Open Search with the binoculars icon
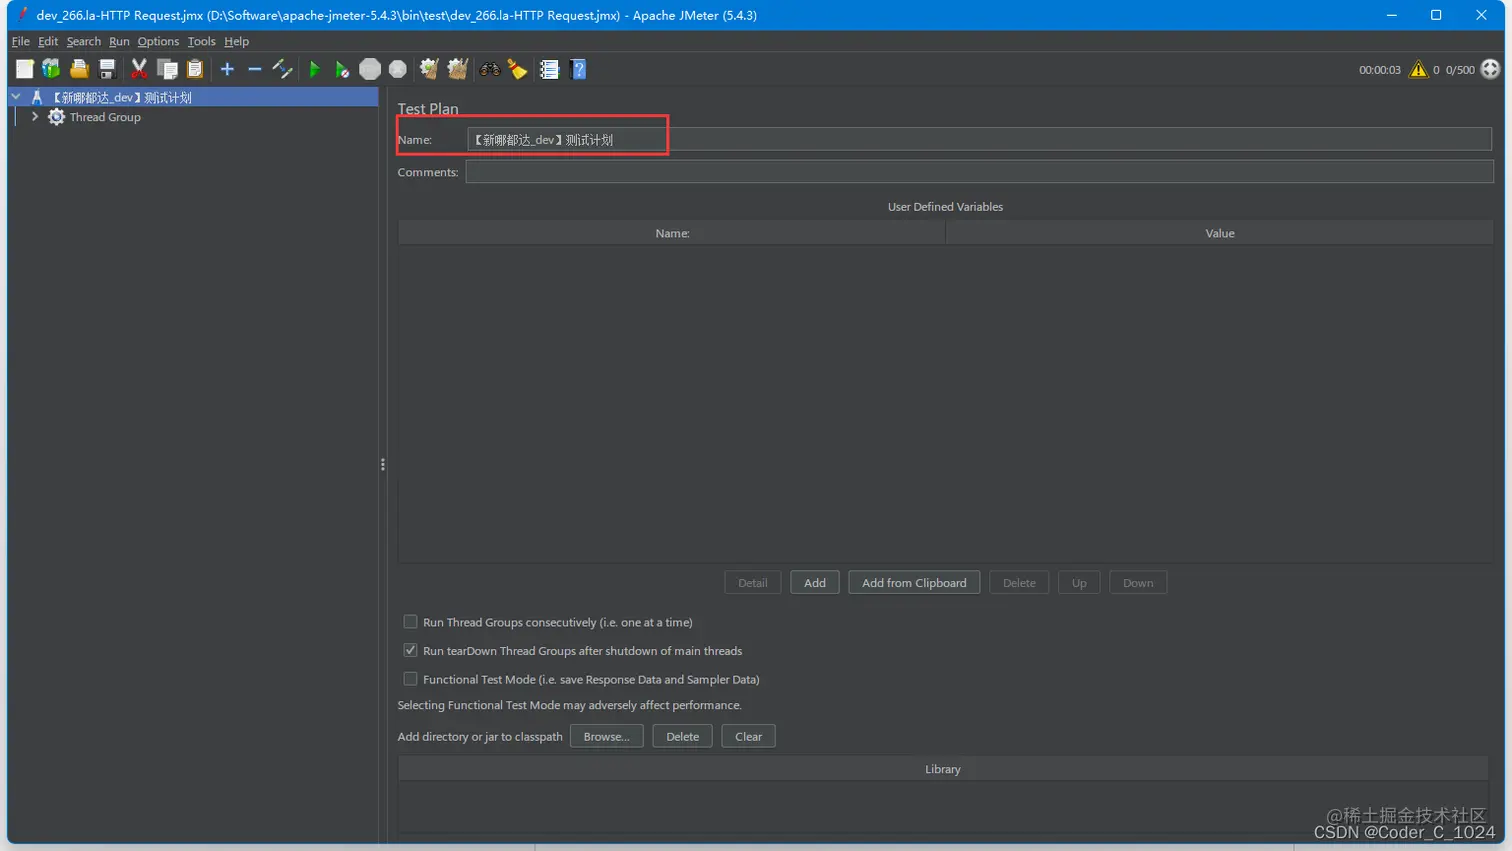 tap(489, 69)
